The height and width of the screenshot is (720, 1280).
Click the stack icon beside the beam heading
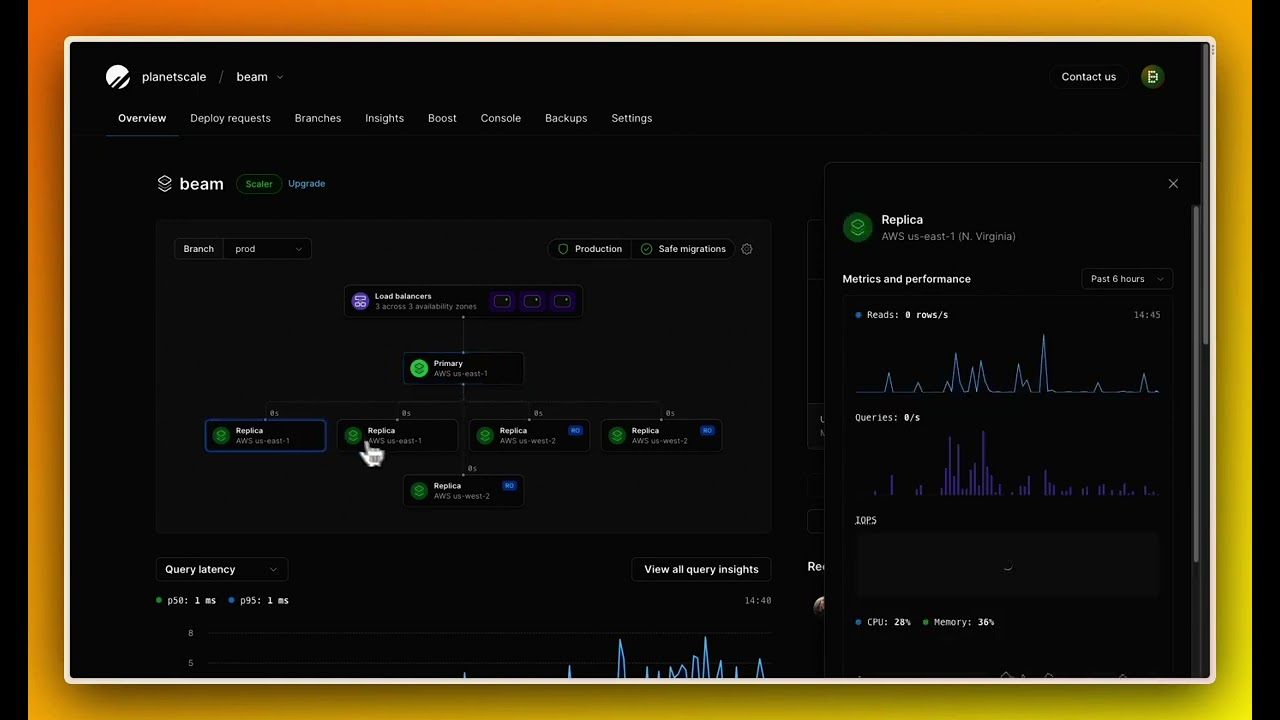pos(165,184)
